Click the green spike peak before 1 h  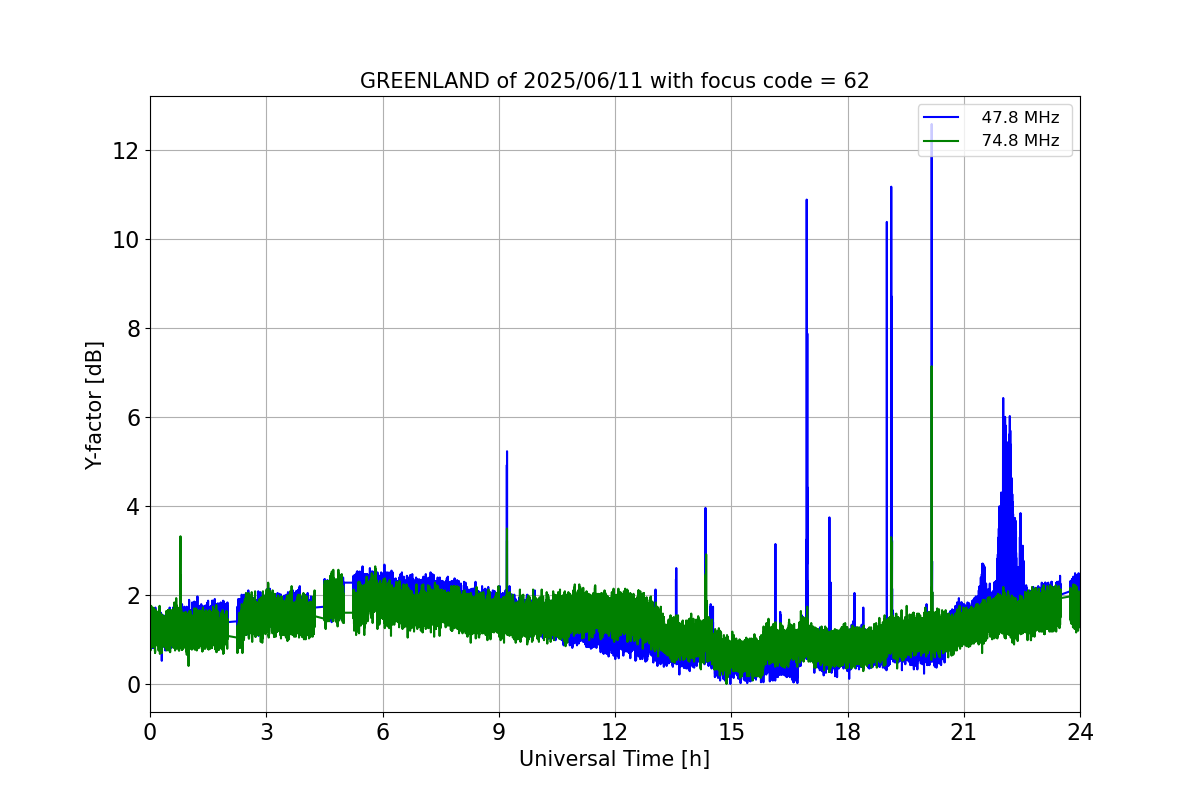(x=180, y=537)
